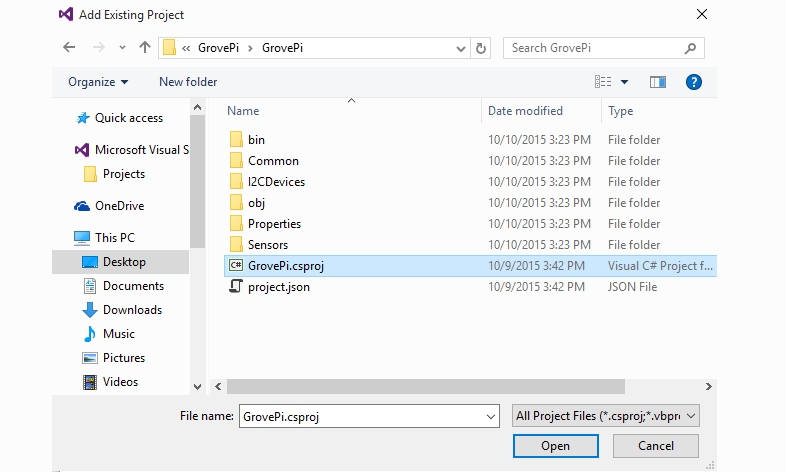The width and height of the screenshot is (786, 472).
Task: Click the horizontal scrollbar's right arrow
Action: coord(708,386)
